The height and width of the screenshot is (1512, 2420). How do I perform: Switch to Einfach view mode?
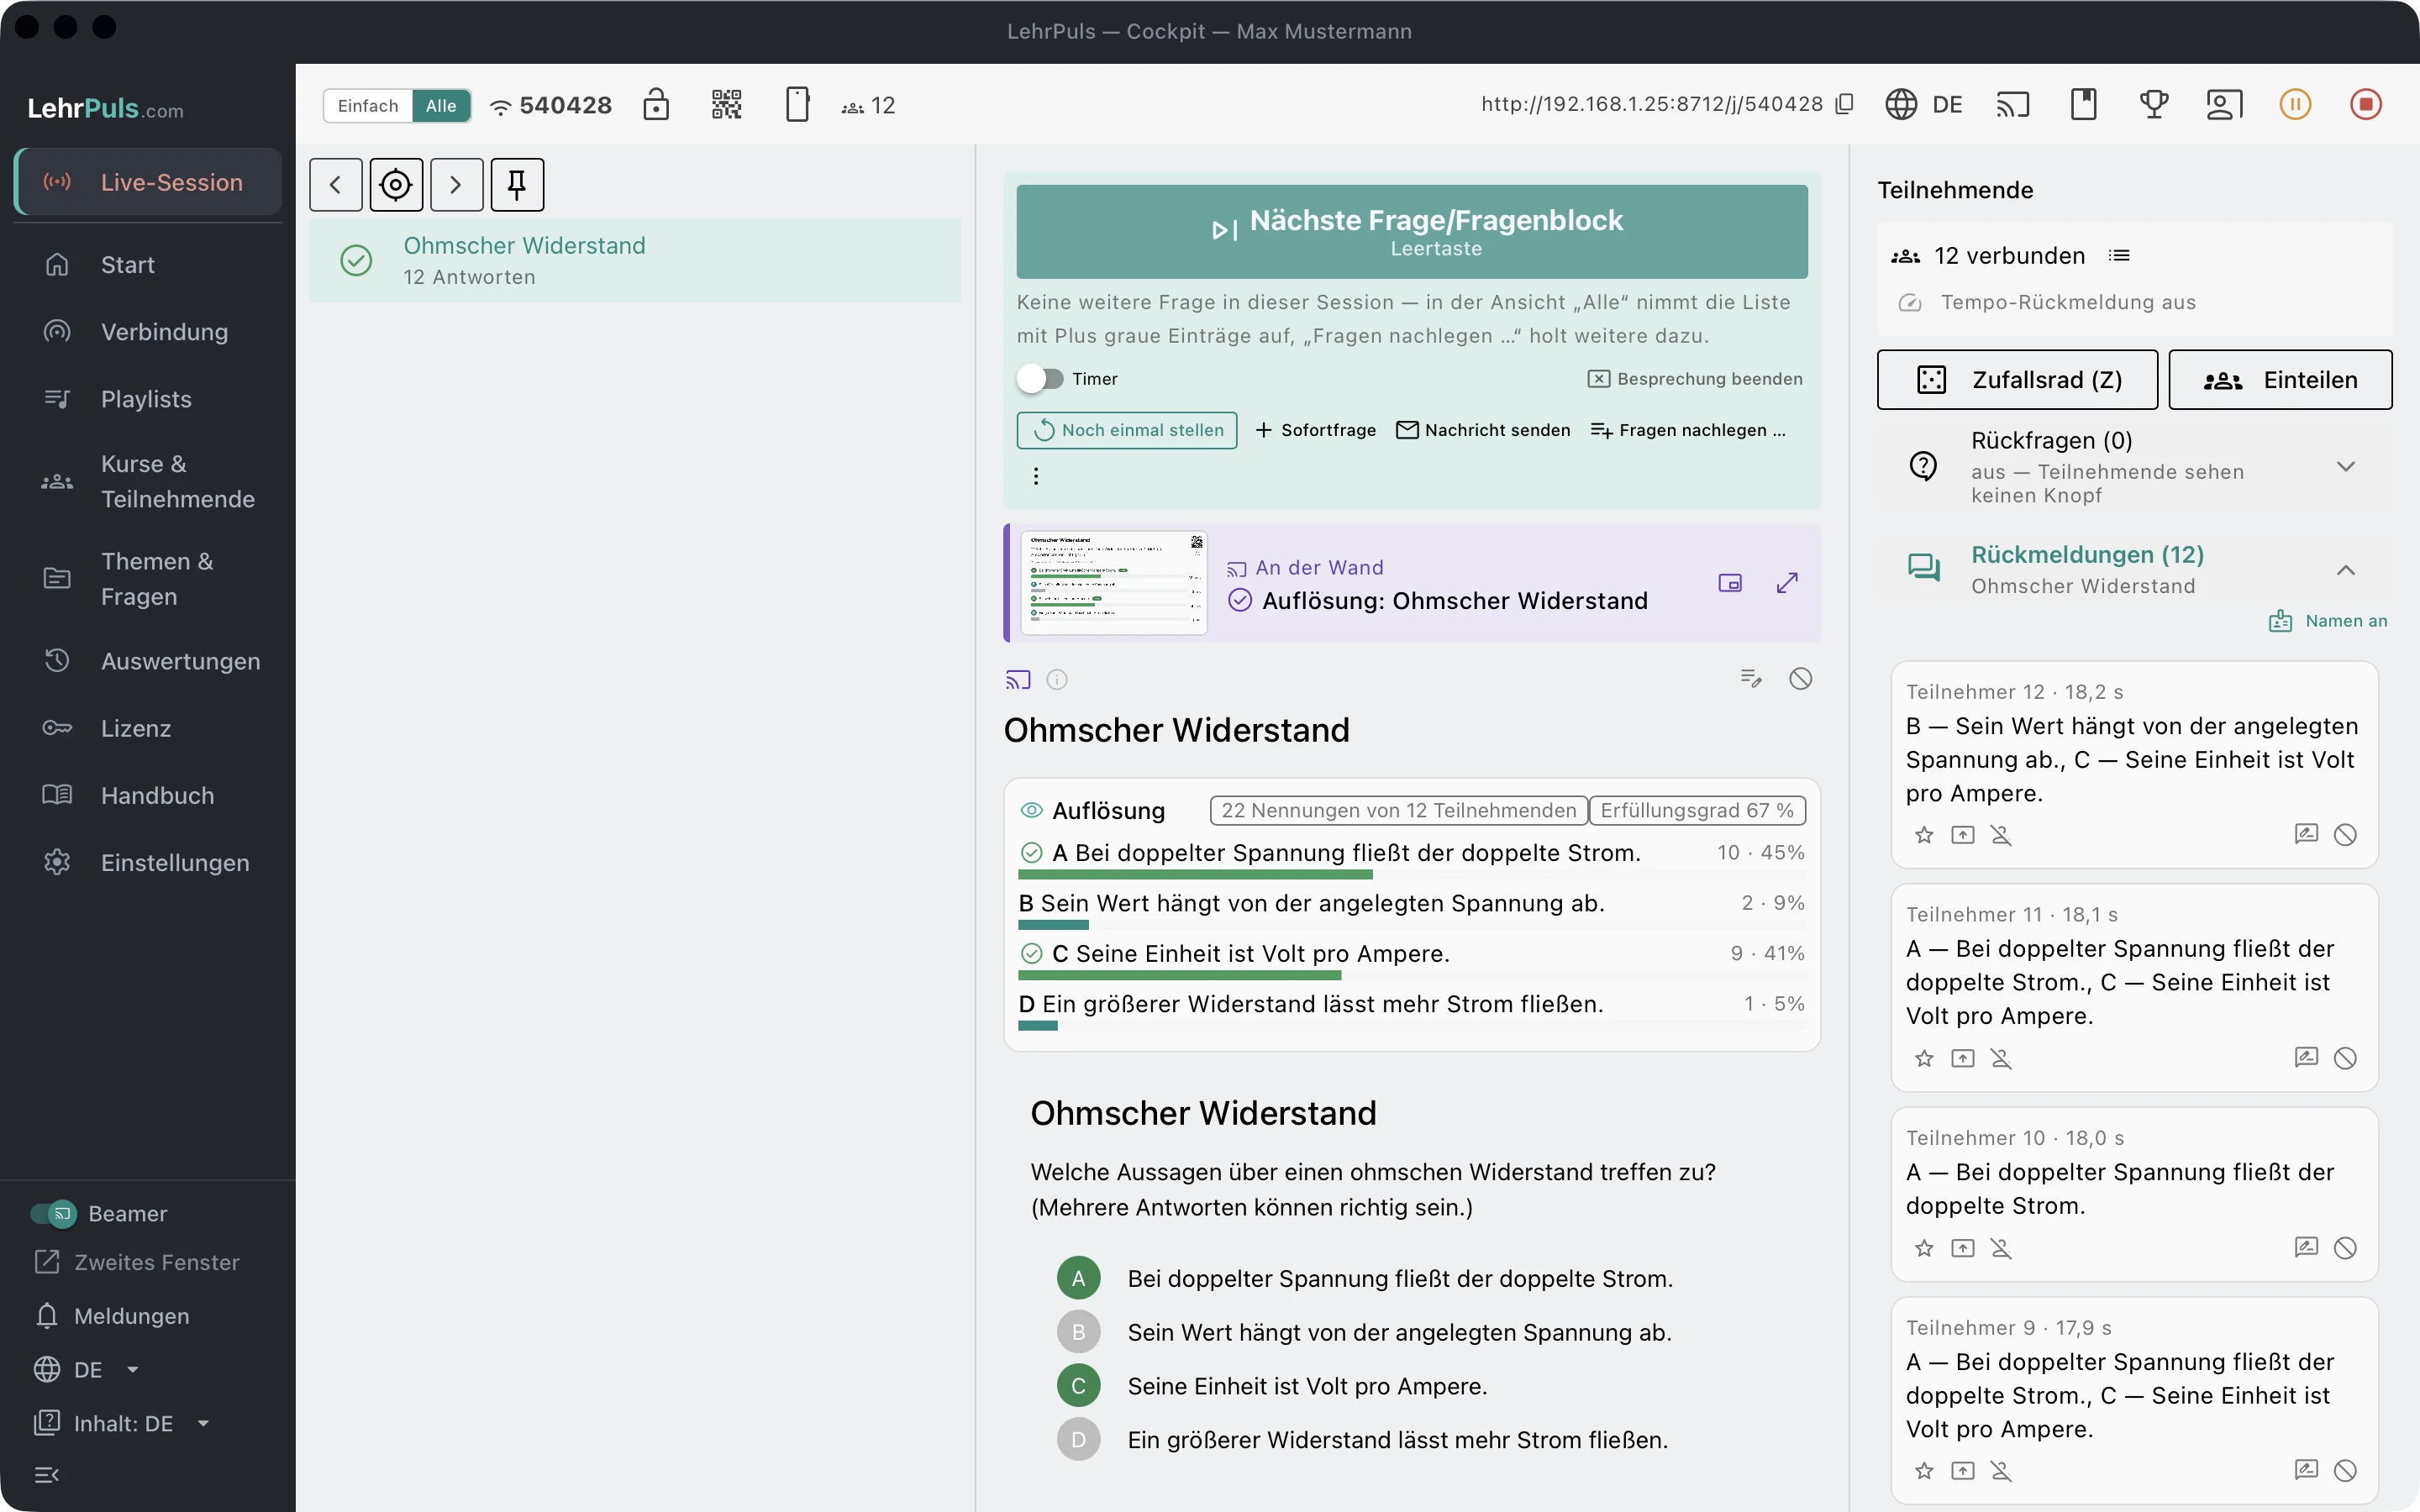pyautogui.click(x=368, y=106)
